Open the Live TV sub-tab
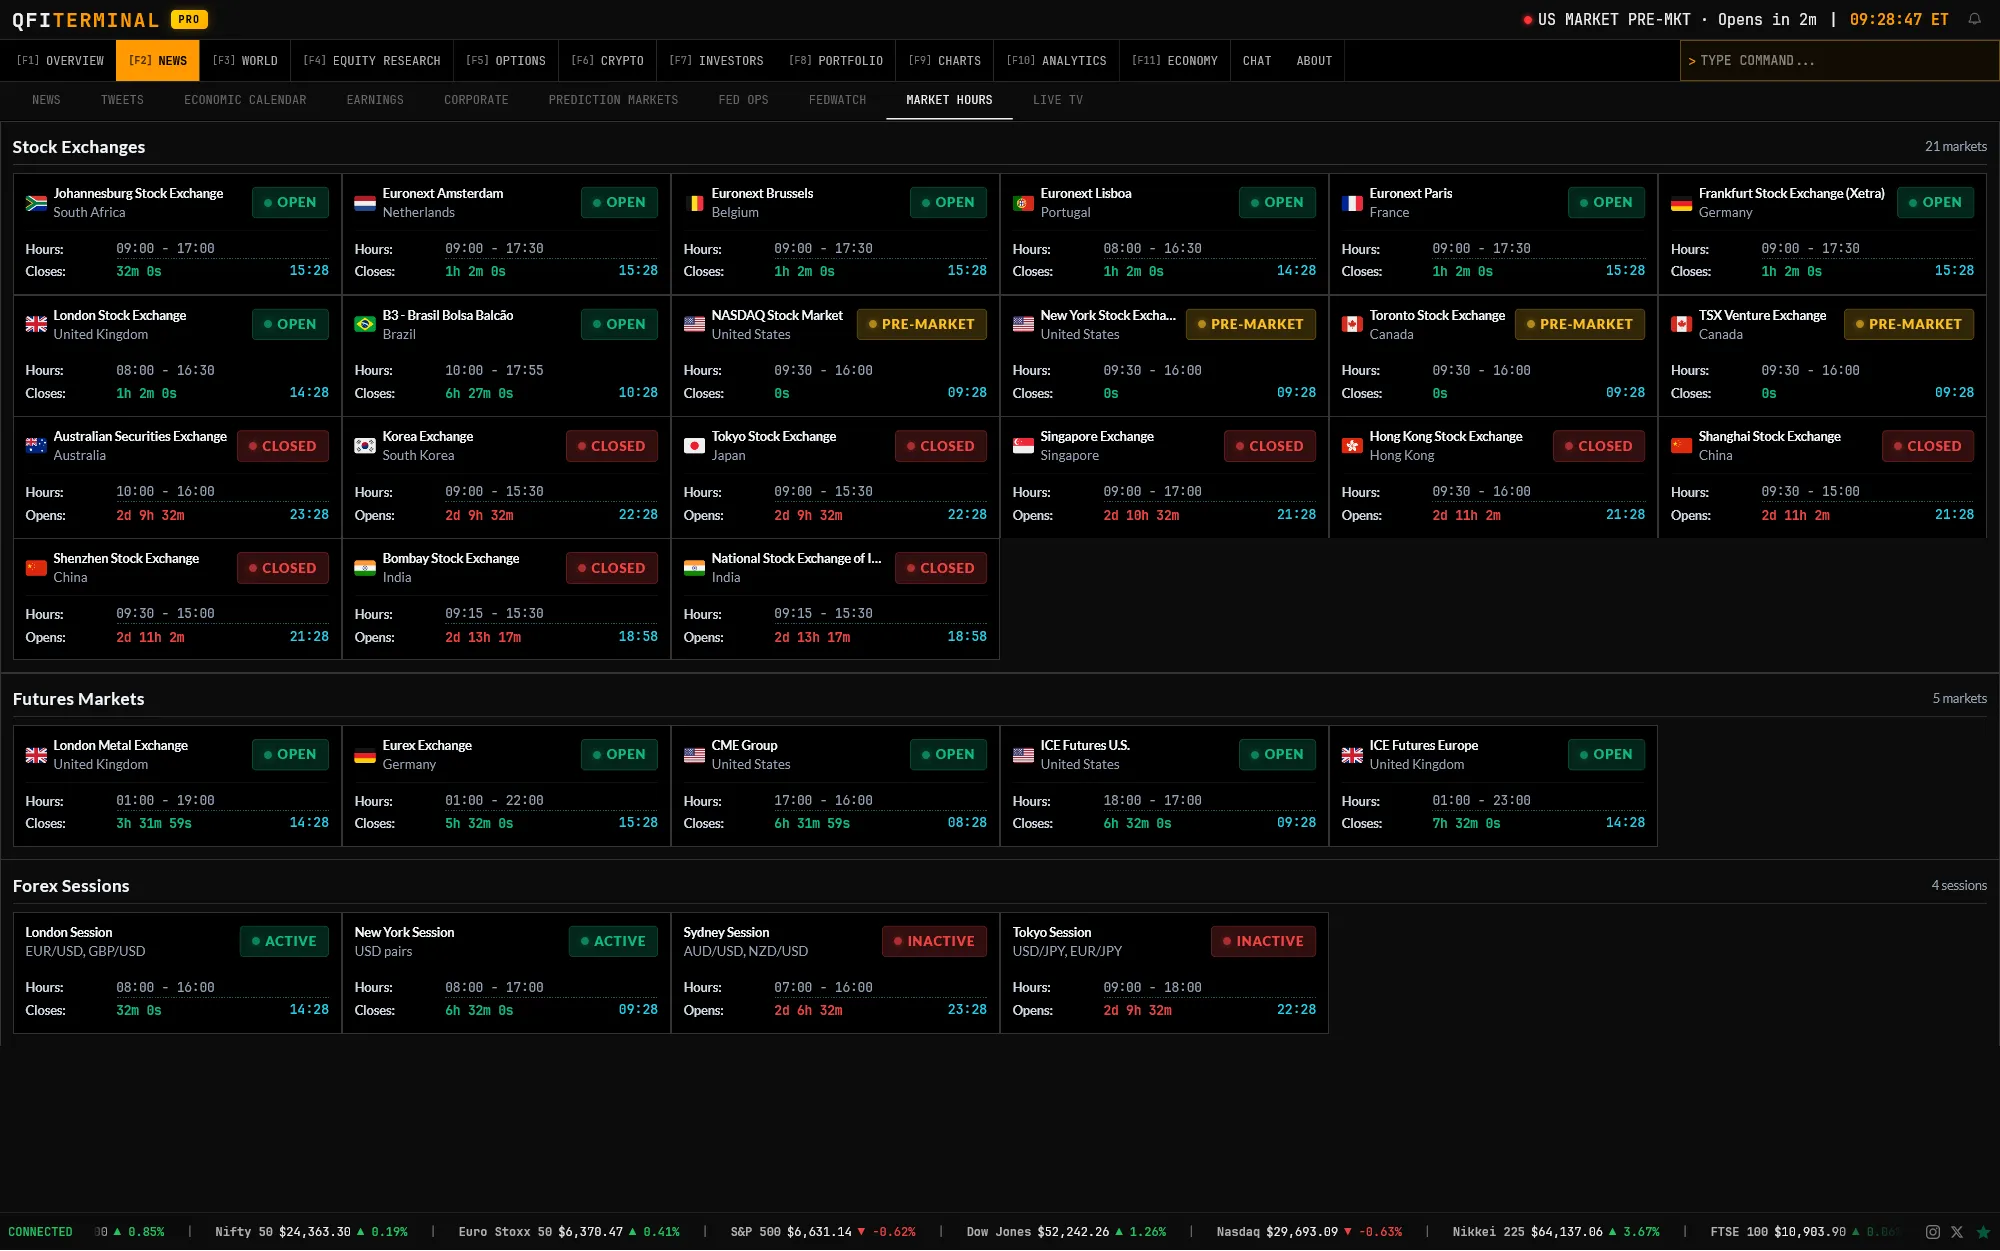This screenshot has height=1251, width=2000. [1058, 100]
